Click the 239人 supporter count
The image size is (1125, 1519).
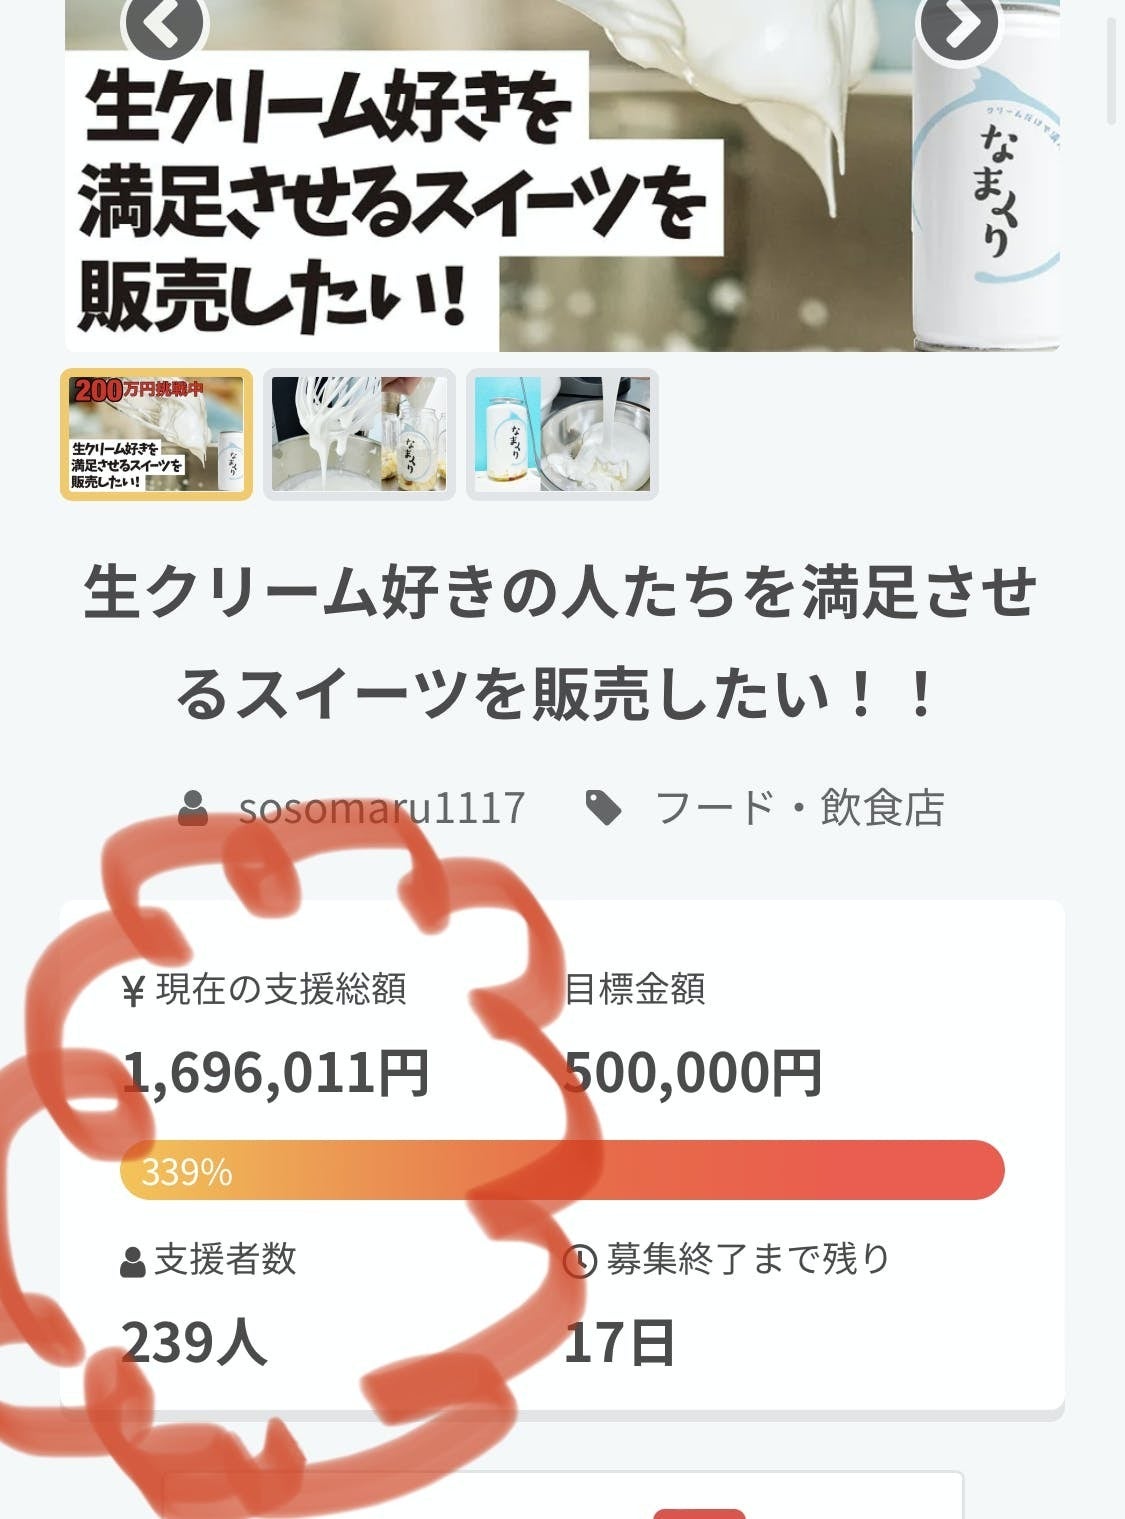pos(194,1342)
